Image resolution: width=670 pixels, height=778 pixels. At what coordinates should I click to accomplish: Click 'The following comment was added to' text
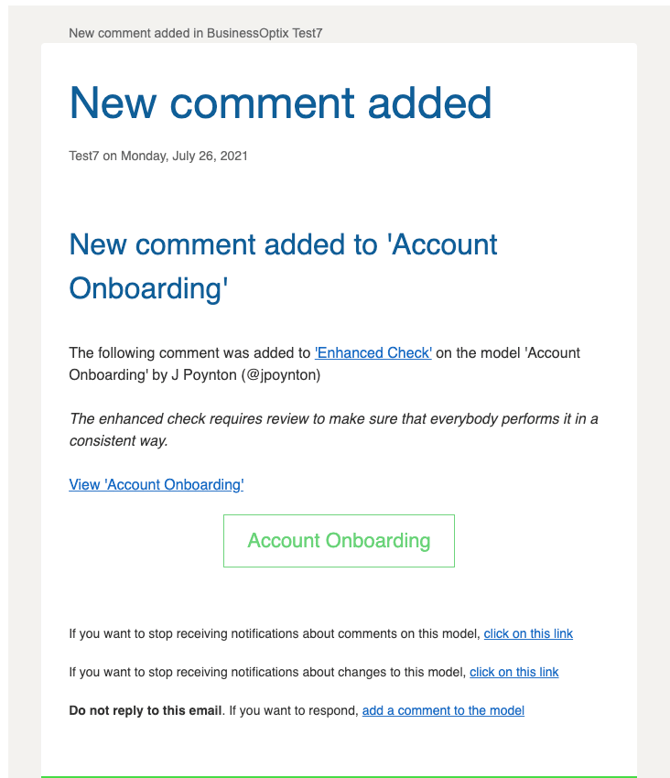[x=189, y=352]
